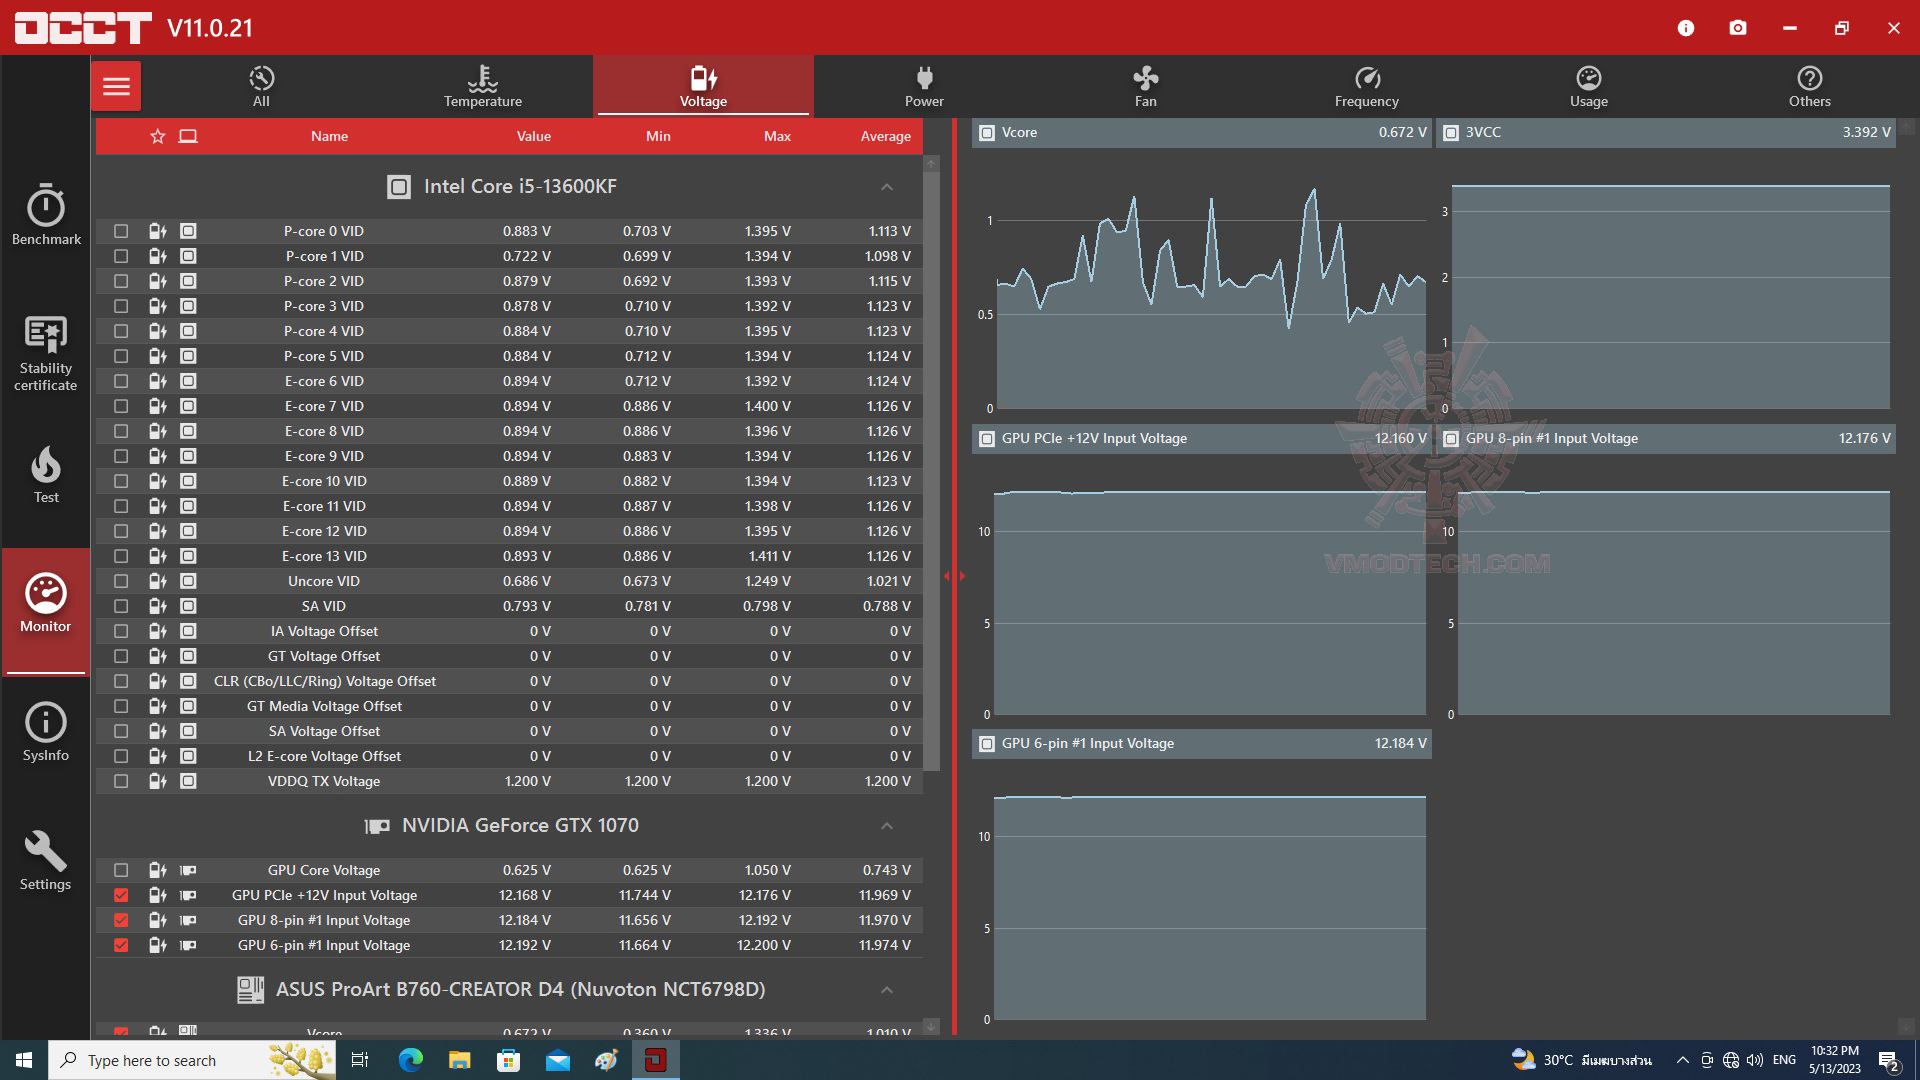This screenshot has height=1080, width=1920.
Task: Sort by the Average column header
Action: coord(885,136)
